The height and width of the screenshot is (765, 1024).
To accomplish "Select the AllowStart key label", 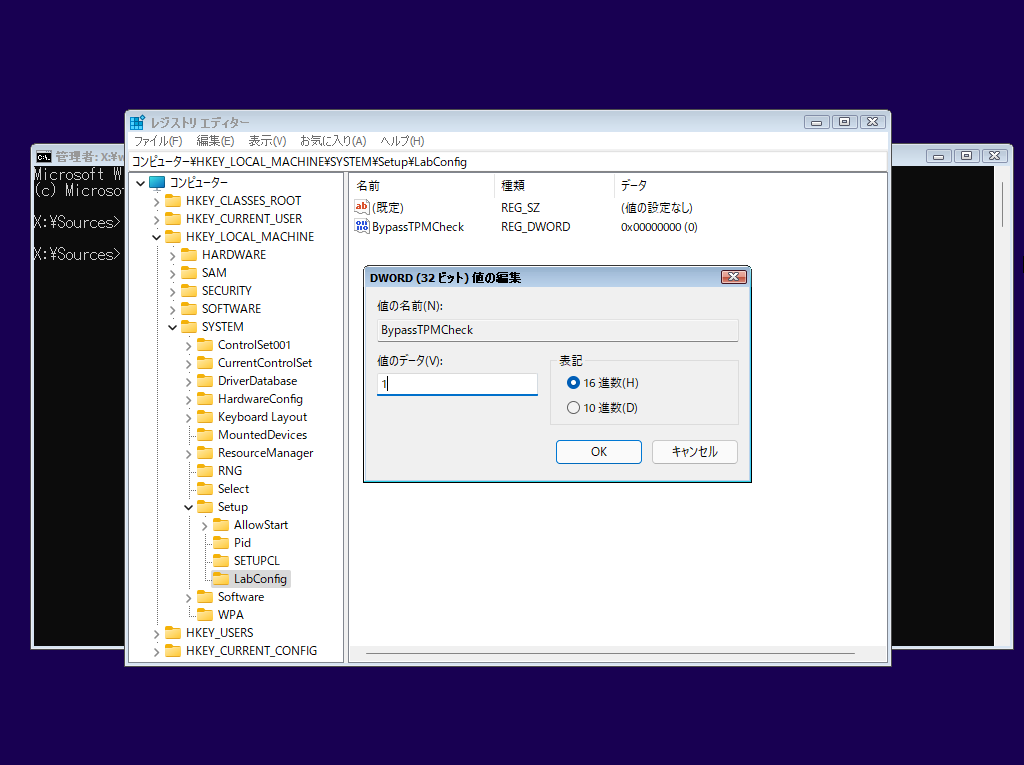I will point(261,525).
